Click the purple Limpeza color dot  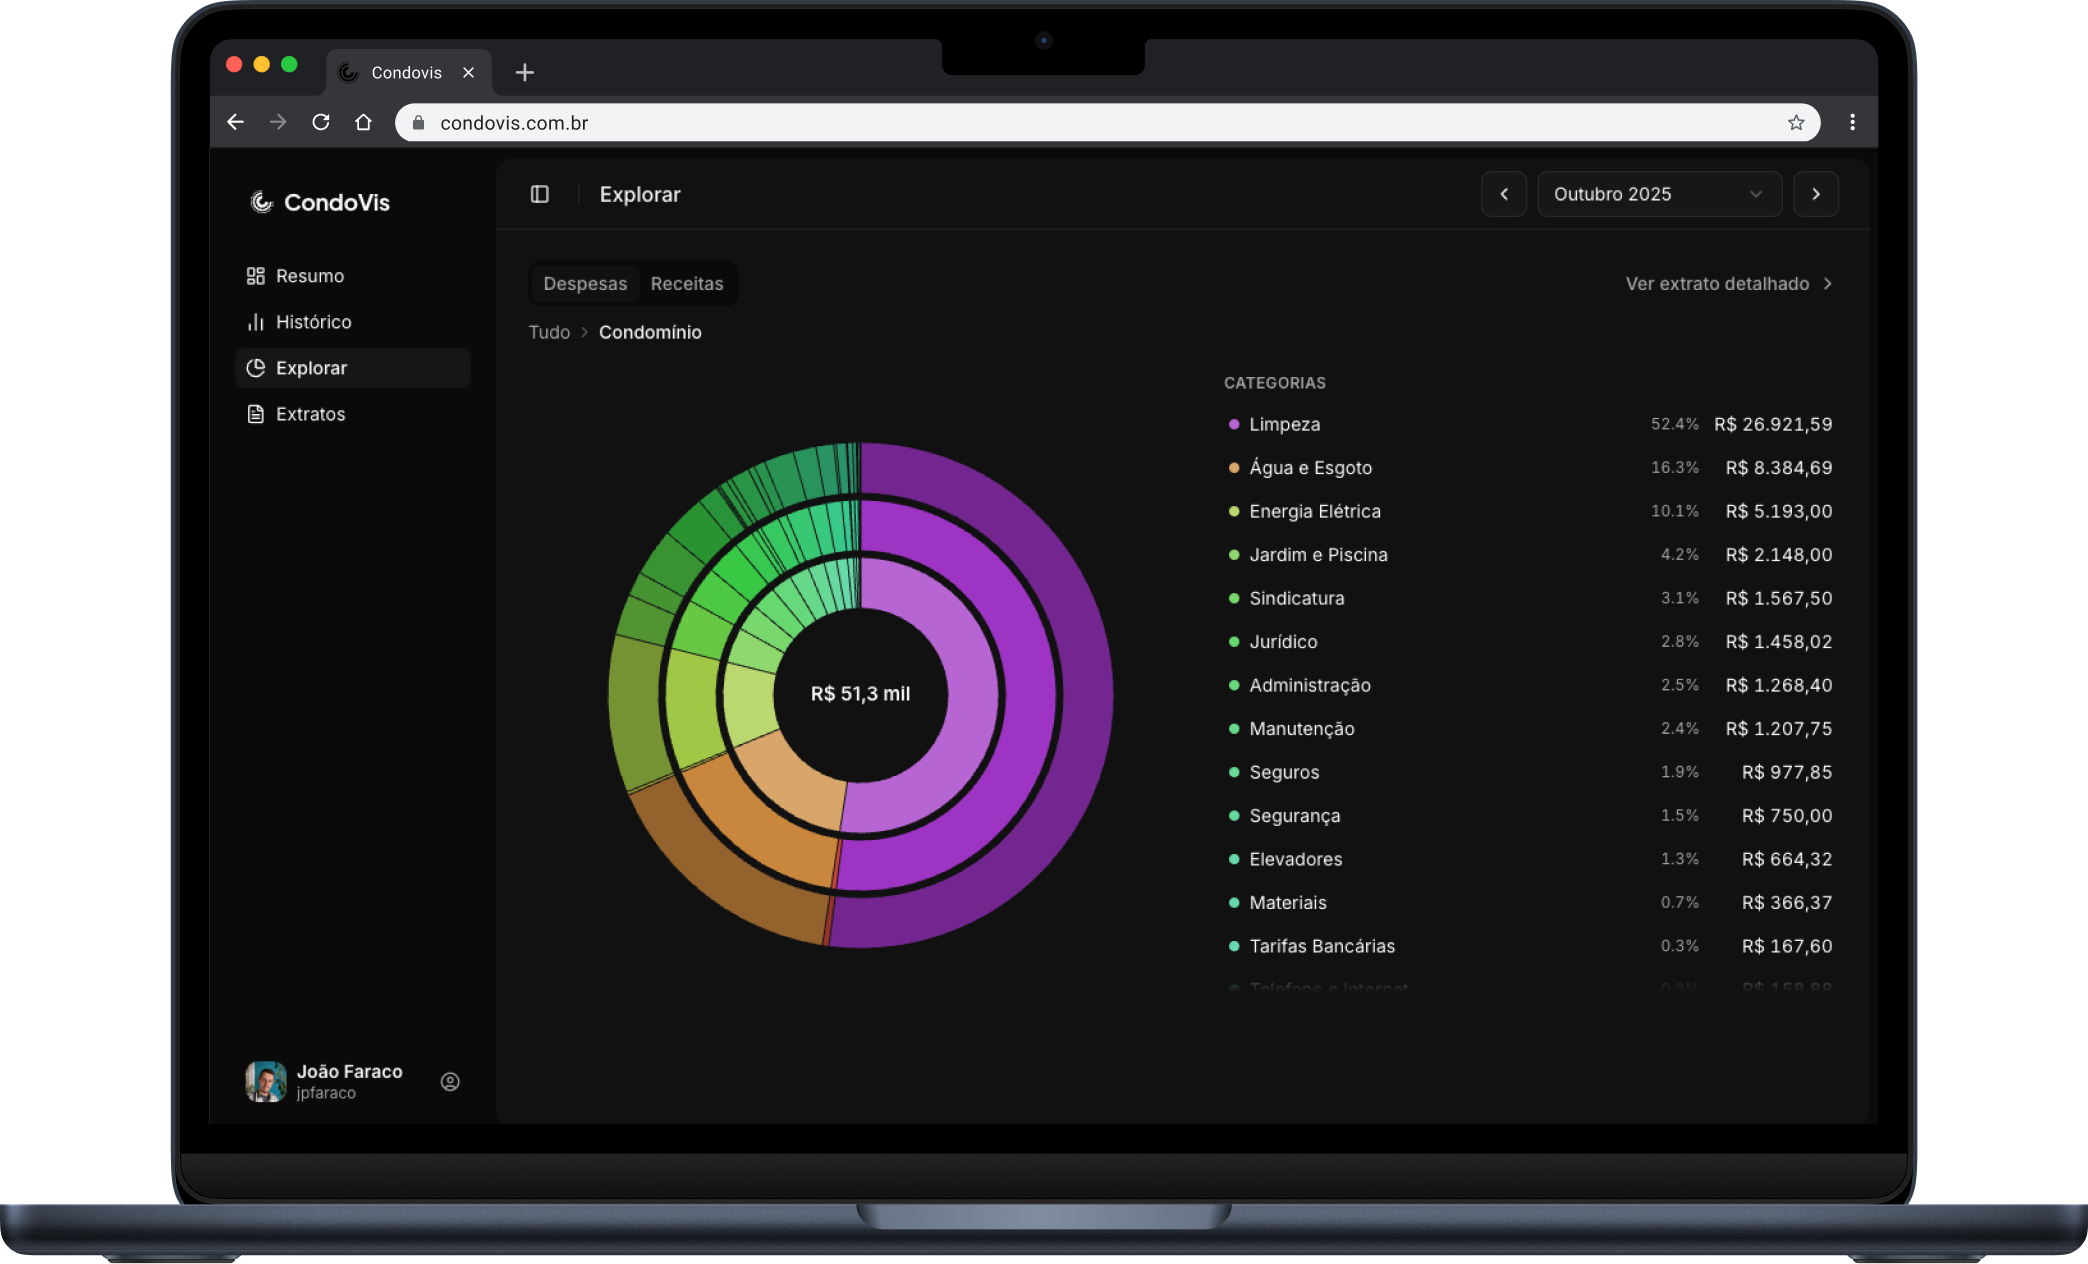[x=1233, y=424]
